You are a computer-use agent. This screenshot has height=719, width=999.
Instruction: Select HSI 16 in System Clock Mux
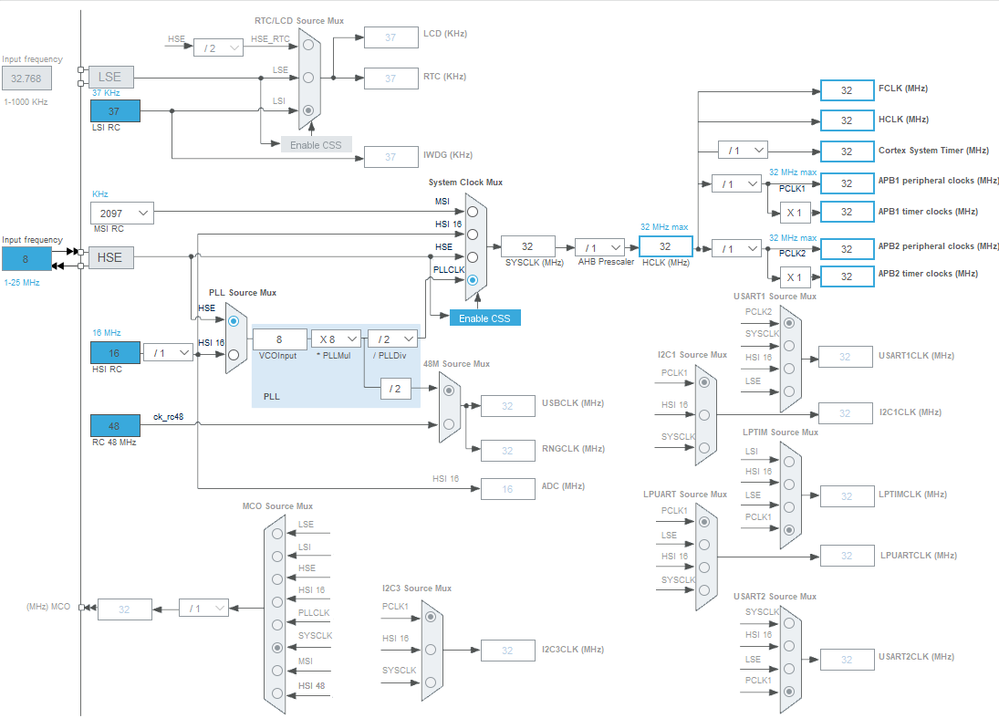click(x=472, y=234)
